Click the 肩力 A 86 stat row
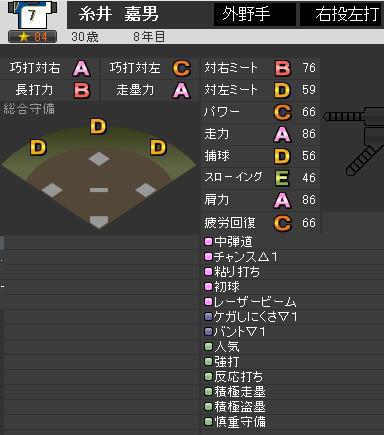The image size is (384, 435). point(260,200)
